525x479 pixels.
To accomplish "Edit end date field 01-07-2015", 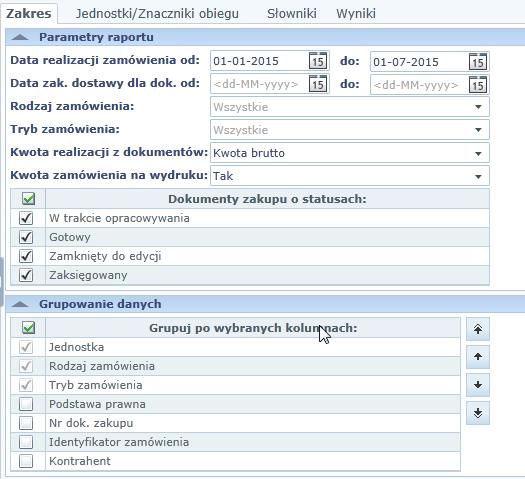I will pyautogui.click(x=420, y=62).
